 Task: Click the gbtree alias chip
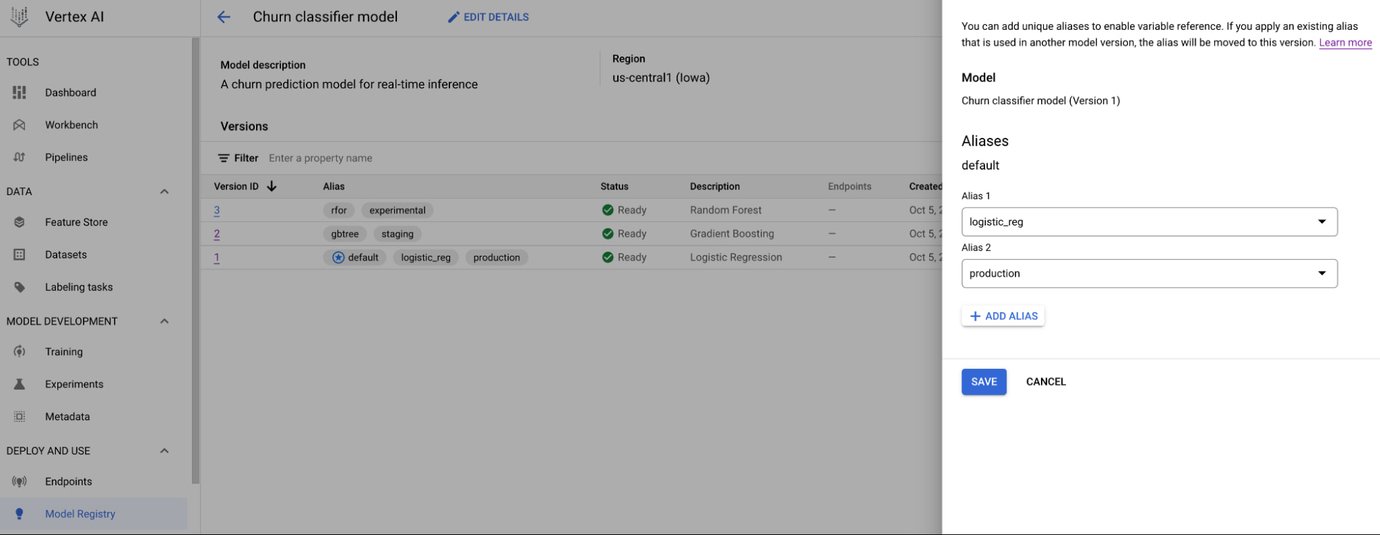pyautogui.click(x=345, y=233)
